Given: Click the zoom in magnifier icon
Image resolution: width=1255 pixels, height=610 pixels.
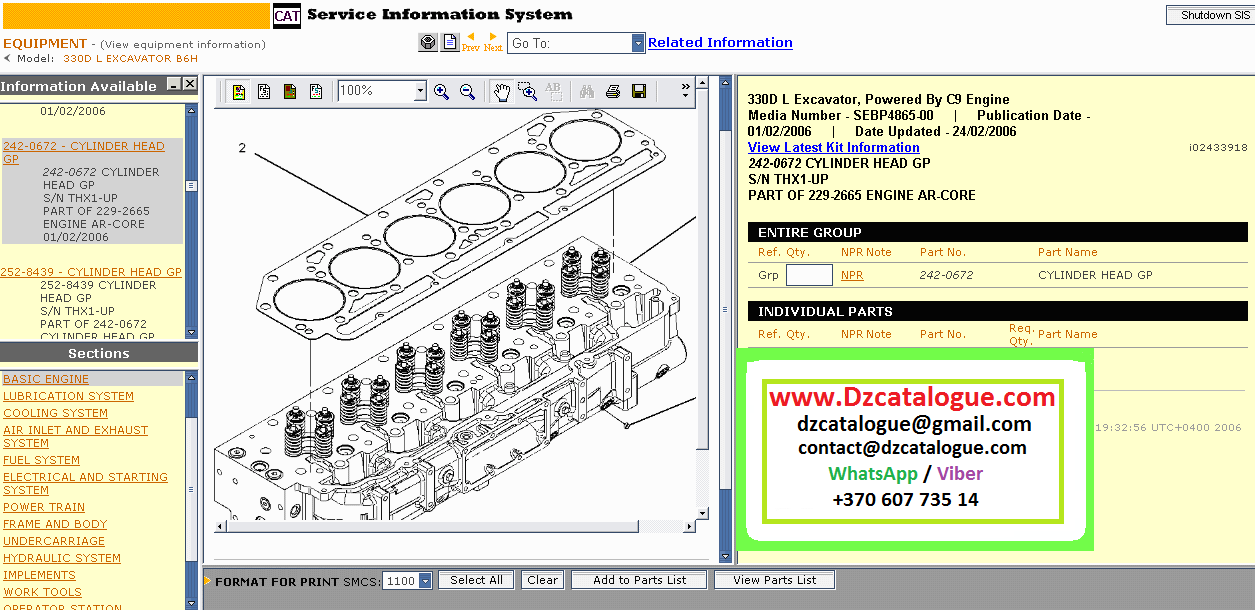Looking at the screenshot, I should (x=441, y=92).
